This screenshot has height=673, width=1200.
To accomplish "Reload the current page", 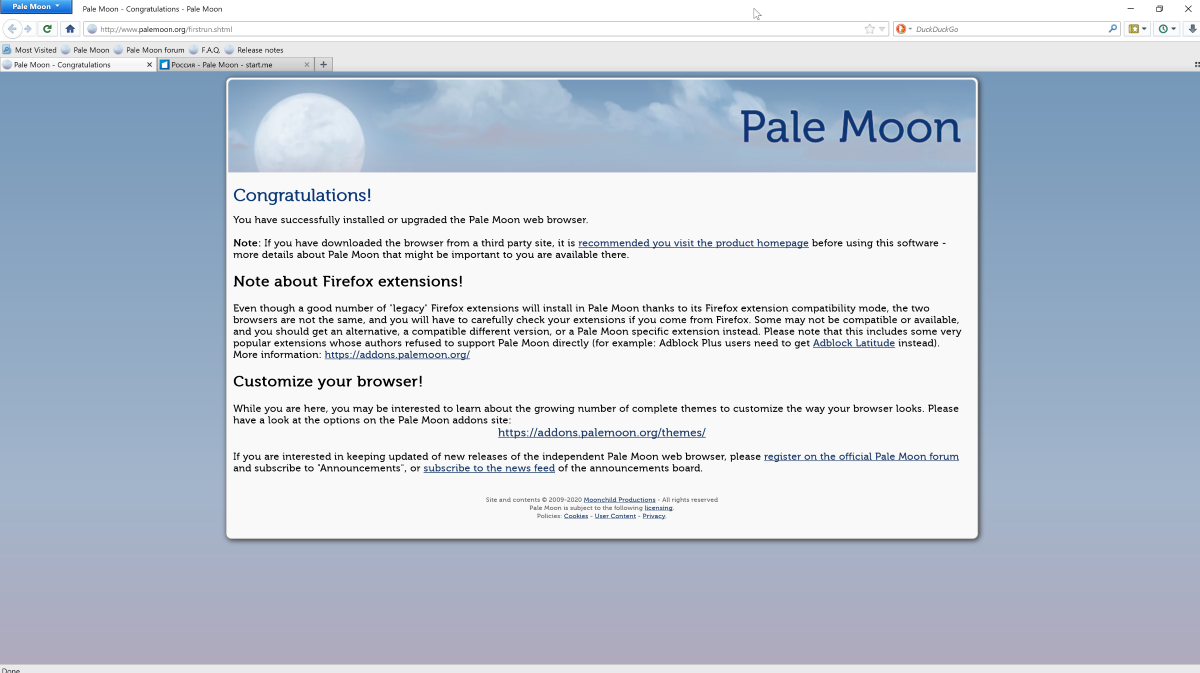I will [x=47, y=28].
